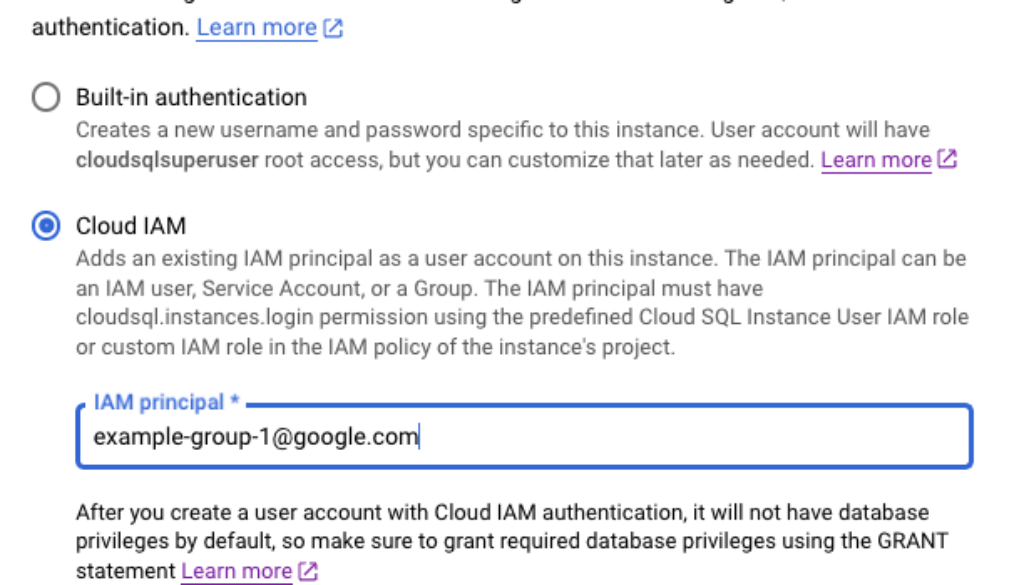1024x585 pixels.
Task: Click the example-group-1@google.com text in the field
Action: click(x=255, y=437)
